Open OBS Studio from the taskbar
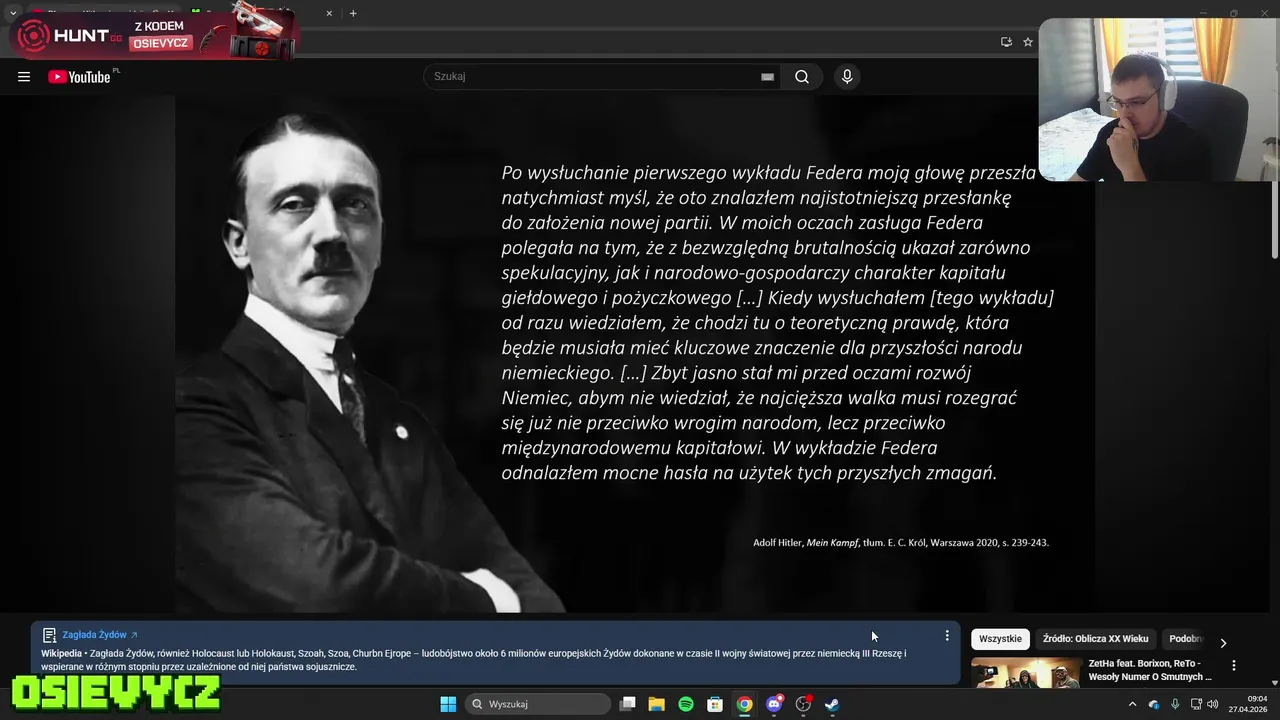Viewport: 1280px width, 720px height. [803, 704]
